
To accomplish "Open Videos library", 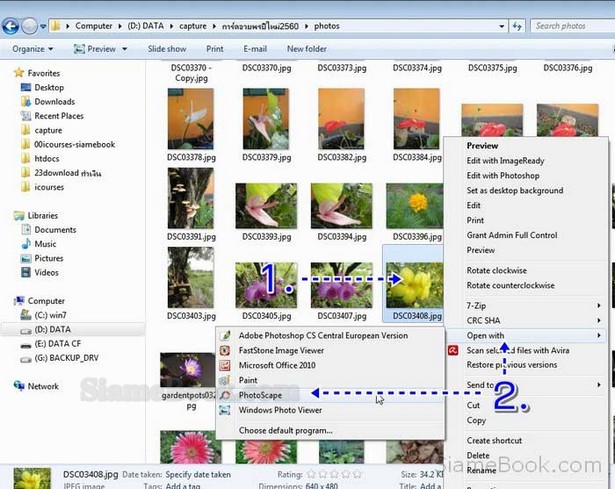I will pyautogui.click(x=46, y=273).
